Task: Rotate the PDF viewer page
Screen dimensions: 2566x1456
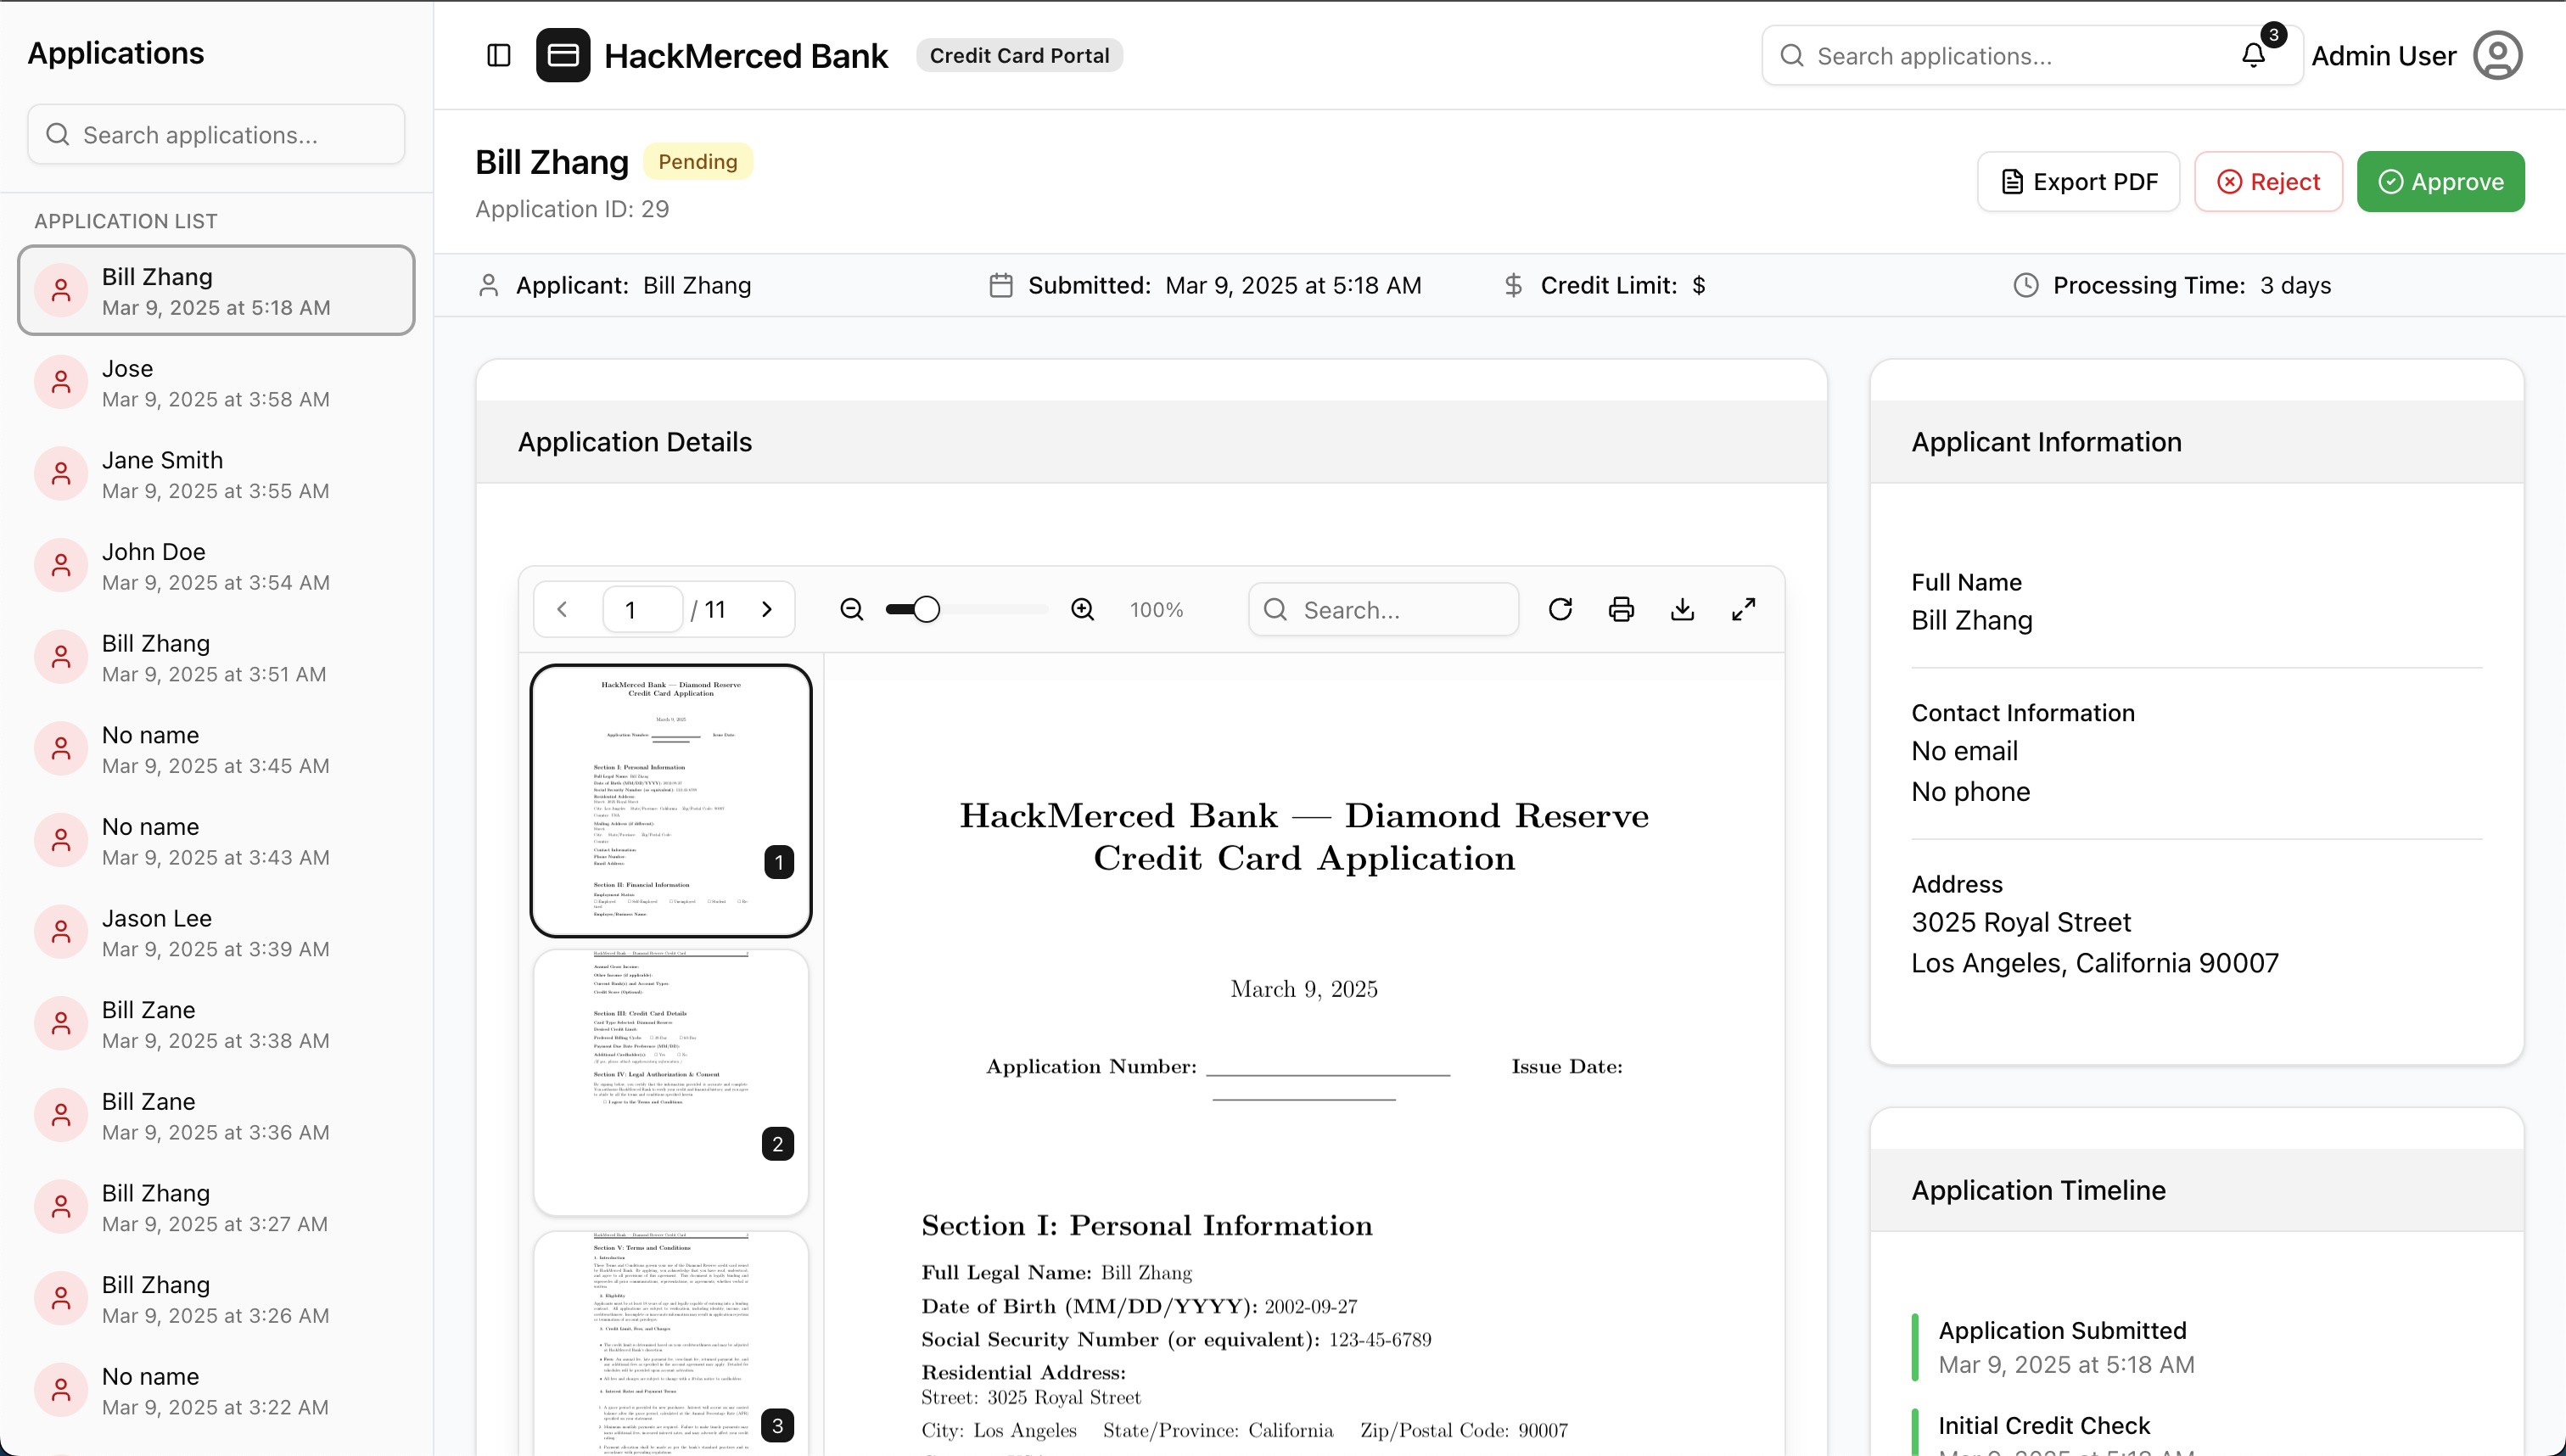Action: [1560, 610]
